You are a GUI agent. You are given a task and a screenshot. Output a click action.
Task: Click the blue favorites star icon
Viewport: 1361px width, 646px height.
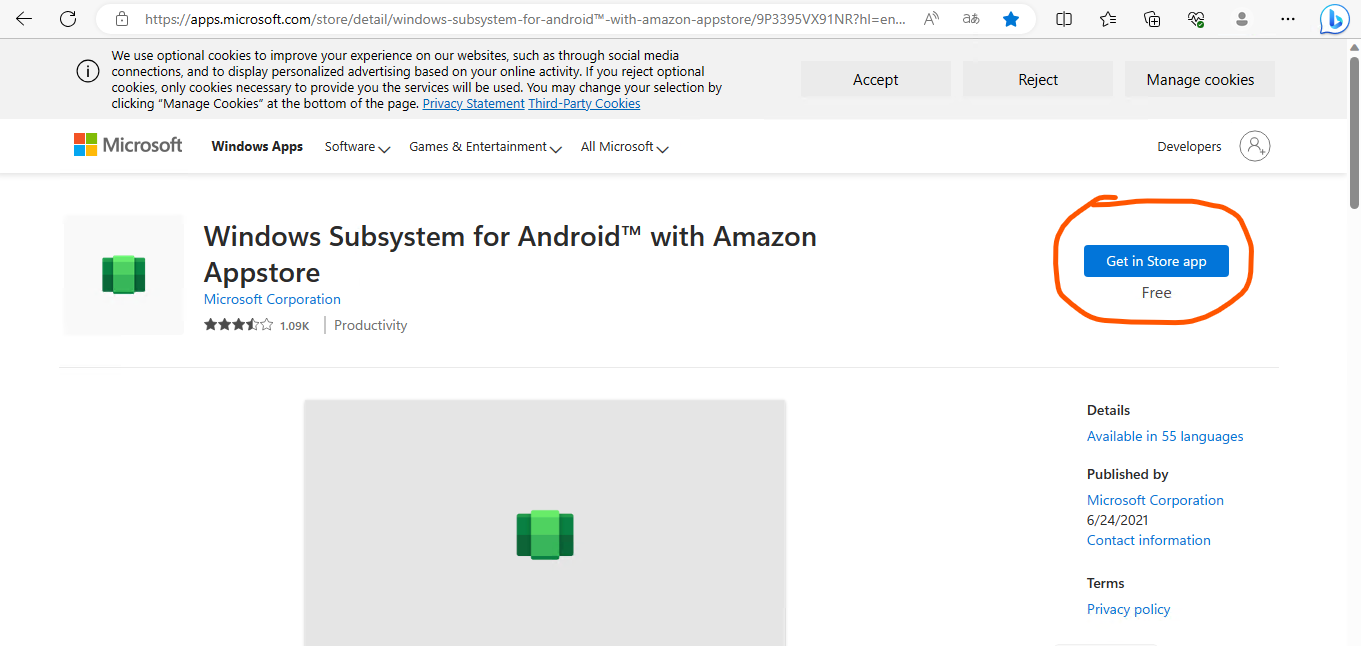(1011, 19)
